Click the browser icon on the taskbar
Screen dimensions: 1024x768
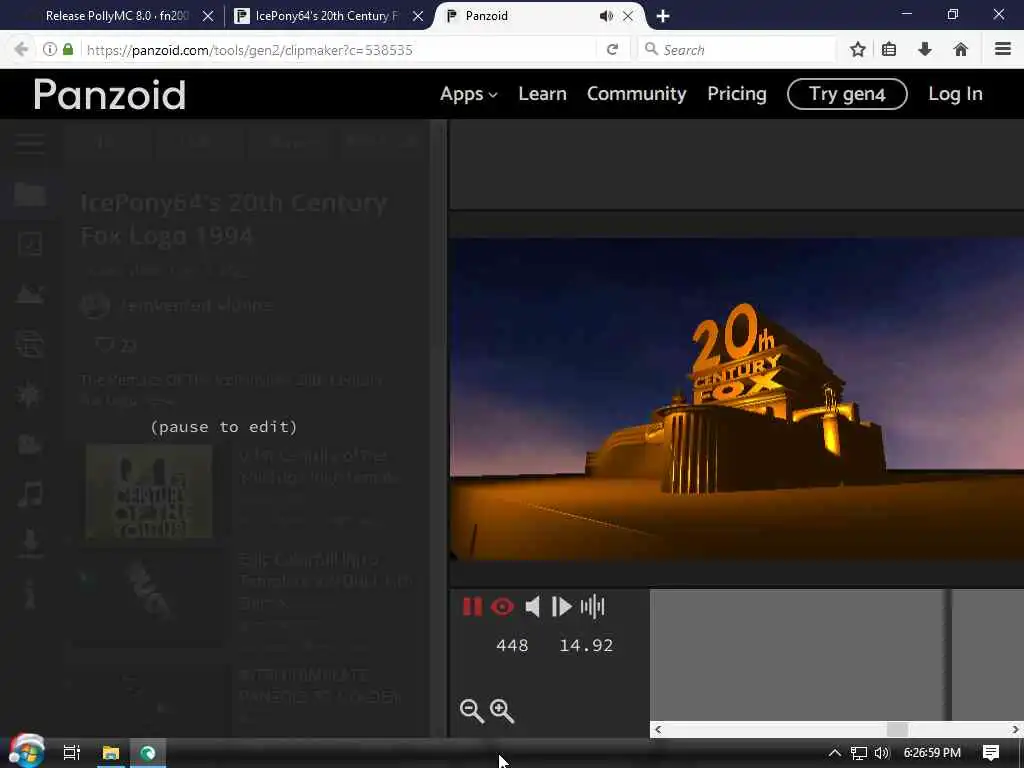(148, 753)
